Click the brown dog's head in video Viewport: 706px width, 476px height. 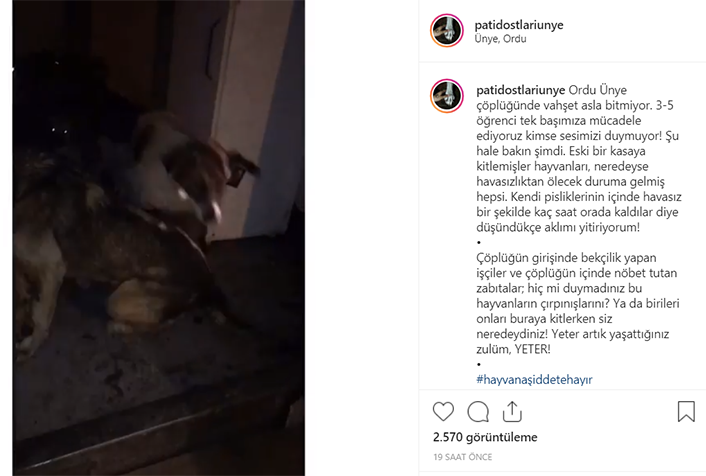[x=197, y=180]
